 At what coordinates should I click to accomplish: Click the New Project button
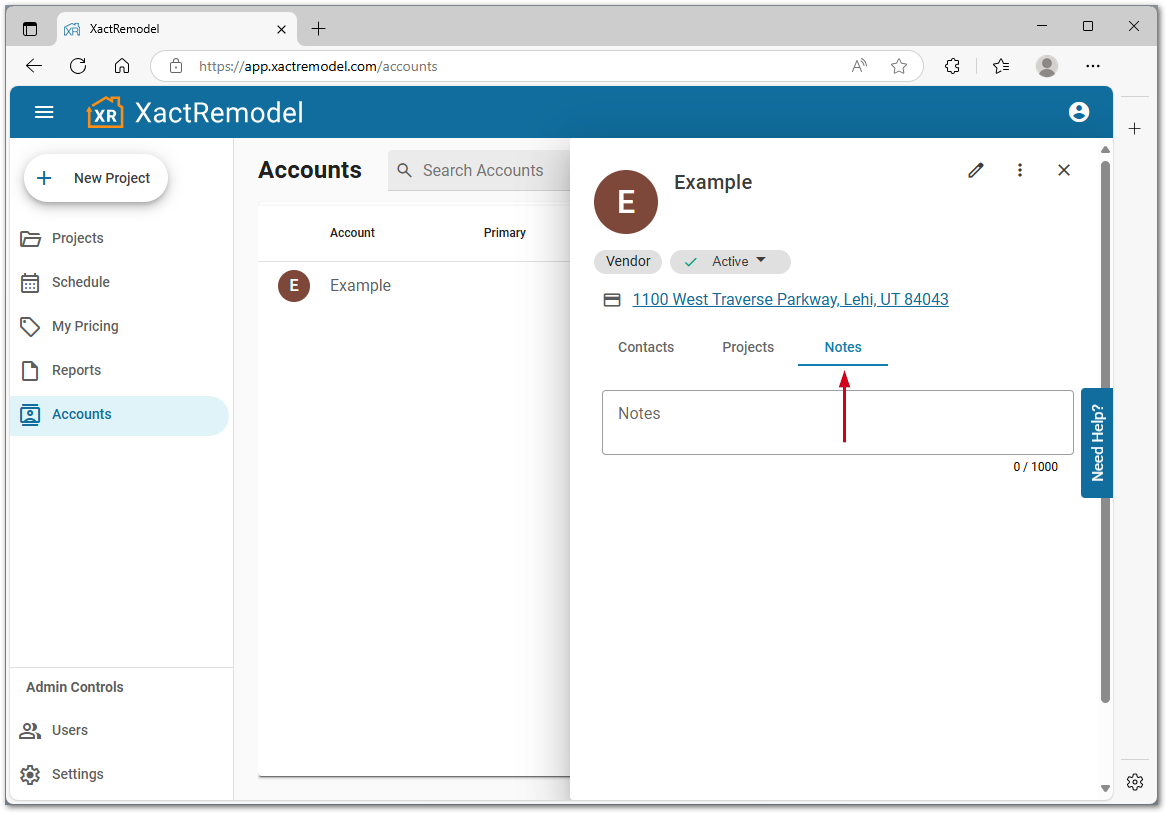coord(96,178)
